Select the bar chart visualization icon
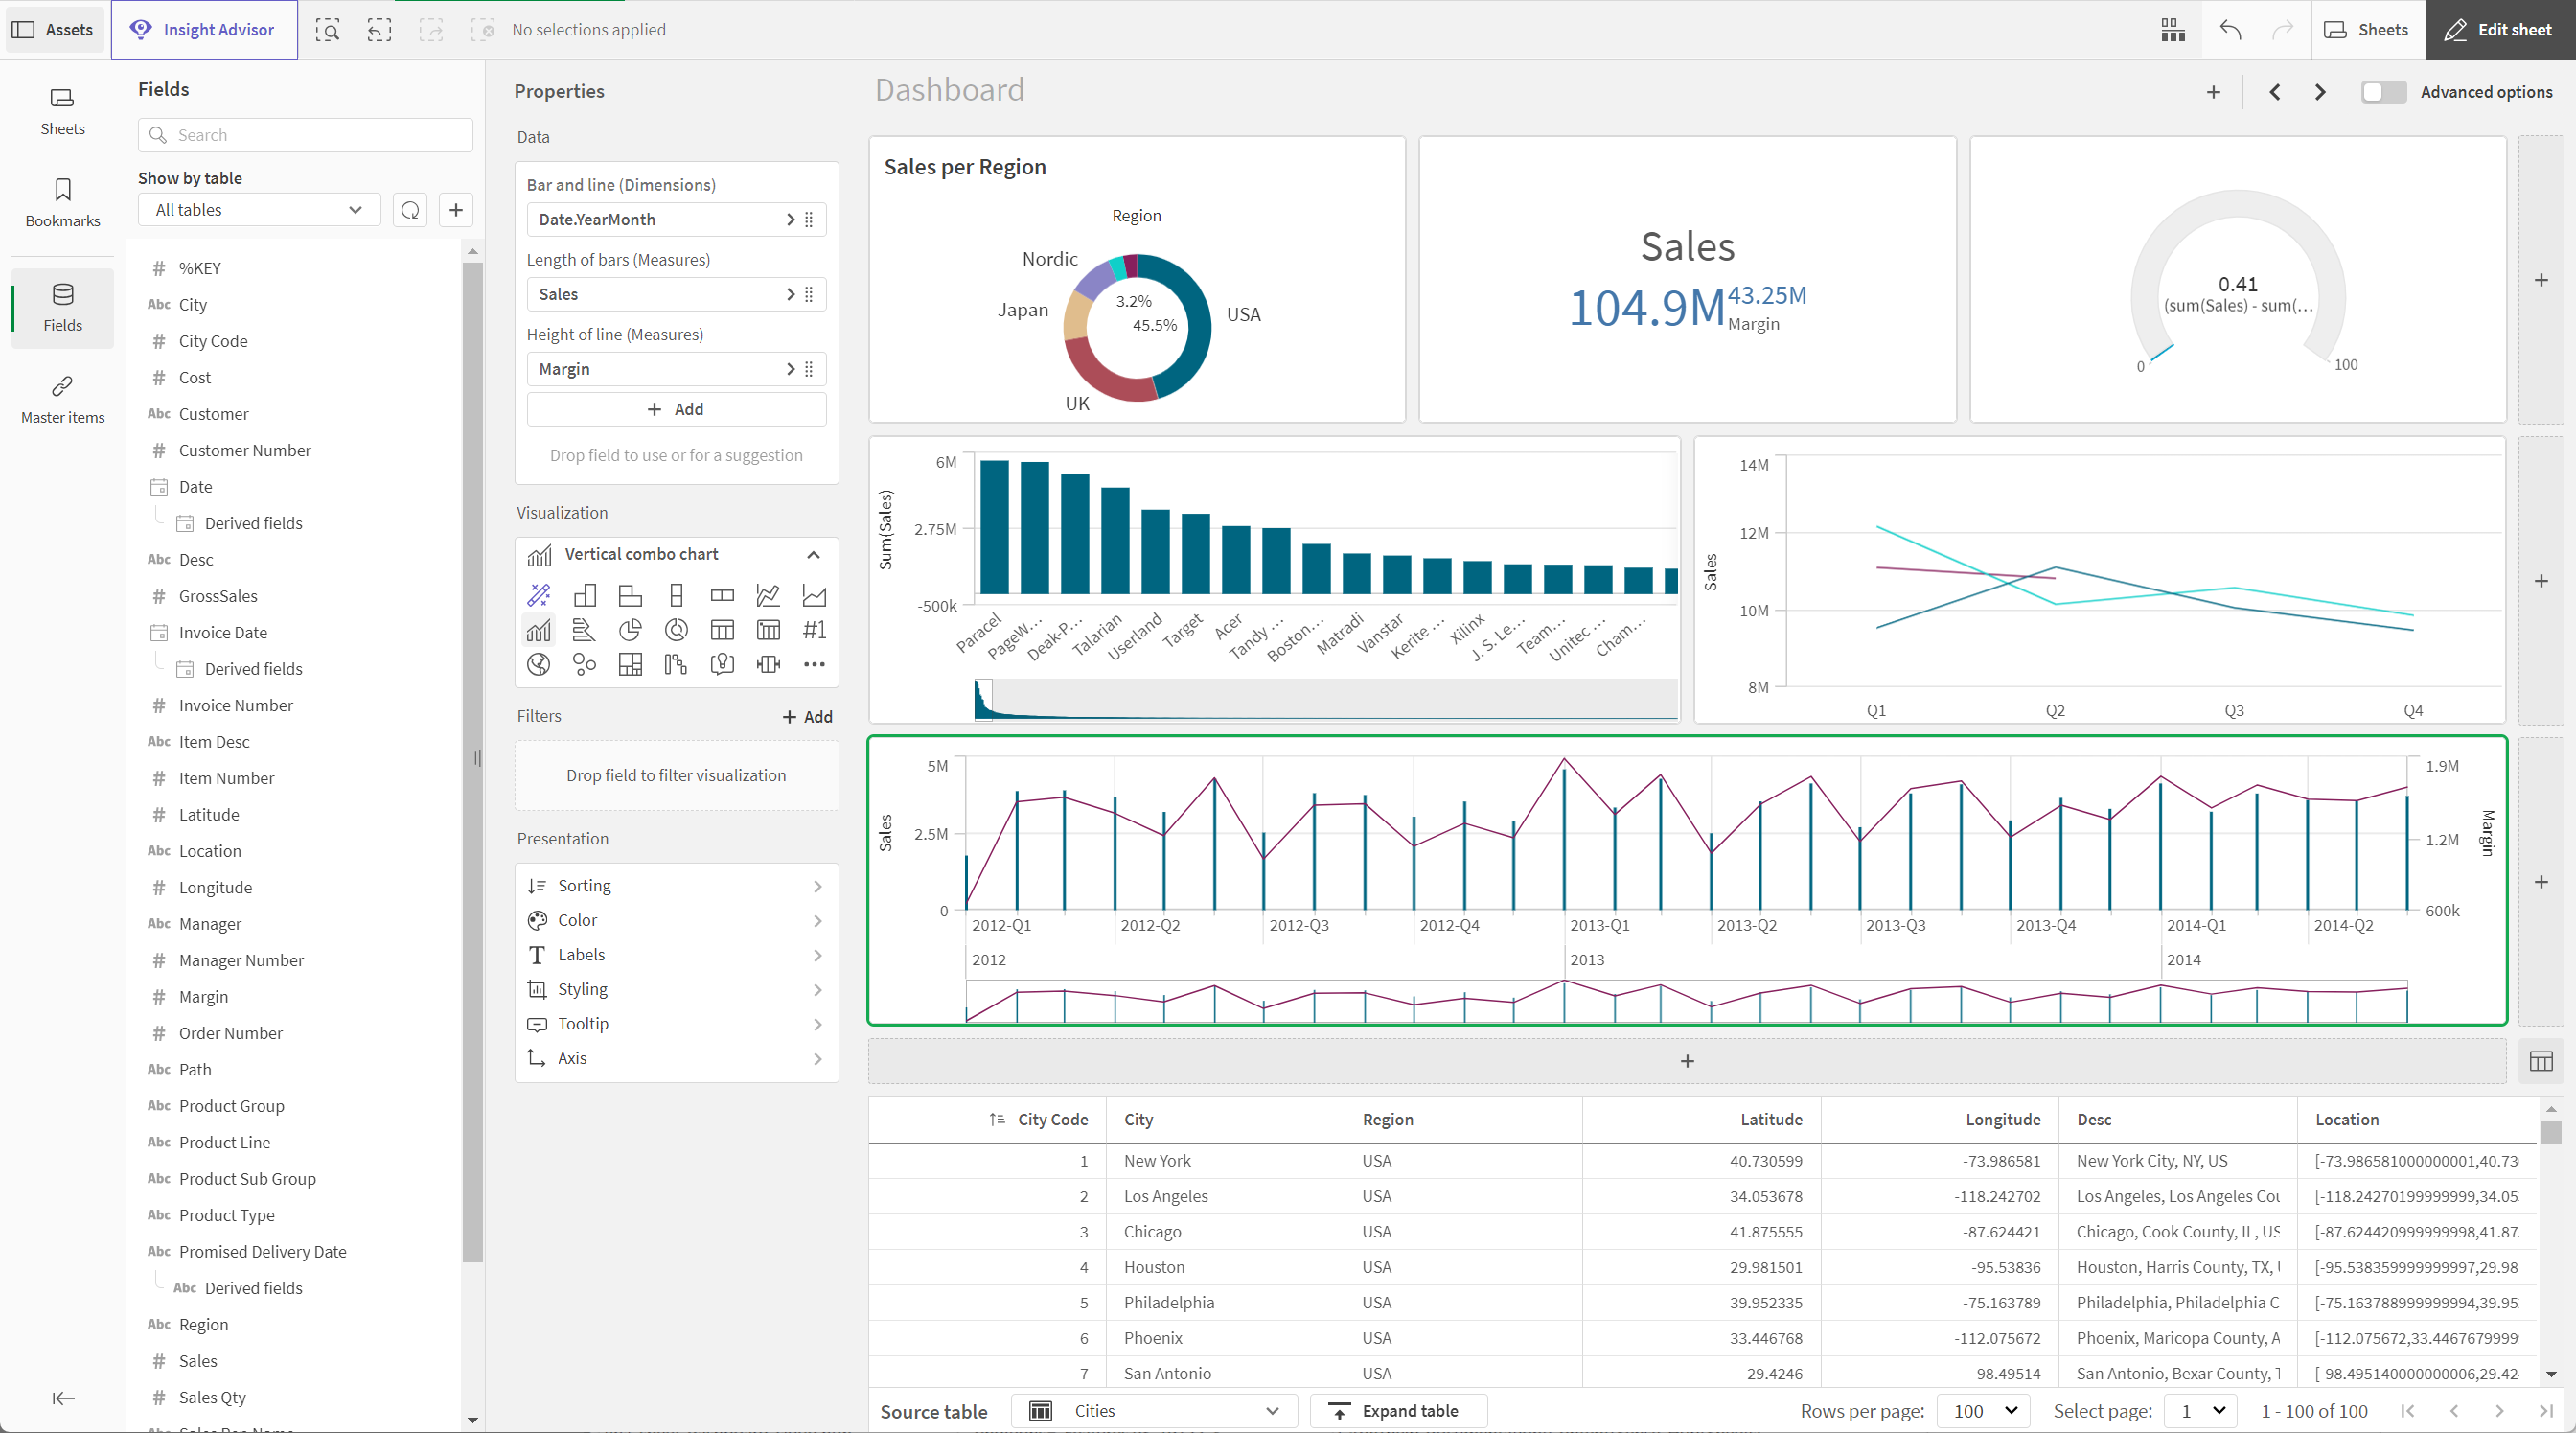Viewport: 2576px width, 1433px height. click(x=583, y=594)
